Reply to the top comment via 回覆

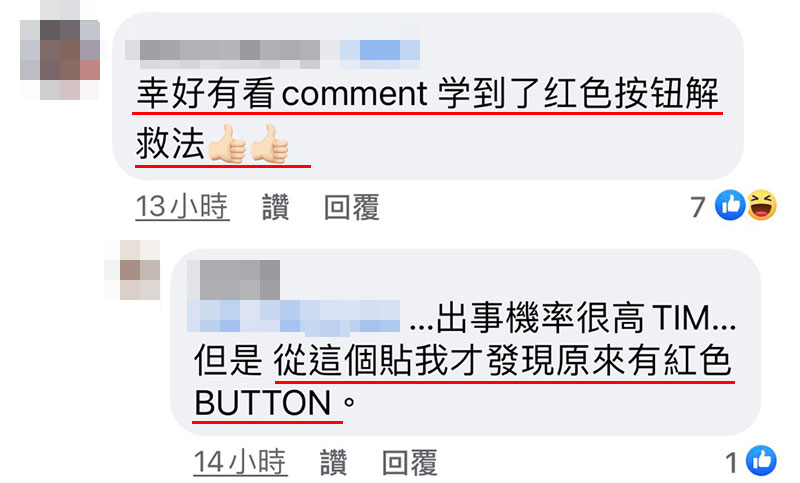pos(352,207)
